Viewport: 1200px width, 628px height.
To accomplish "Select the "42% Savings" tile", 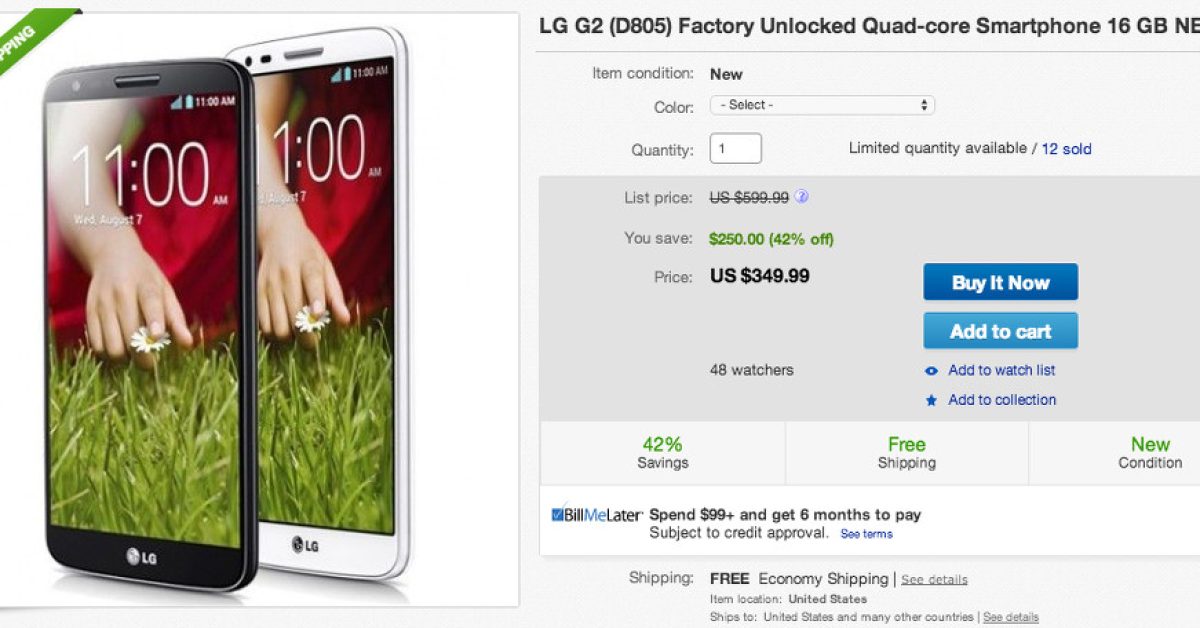I will click(662, 453).
